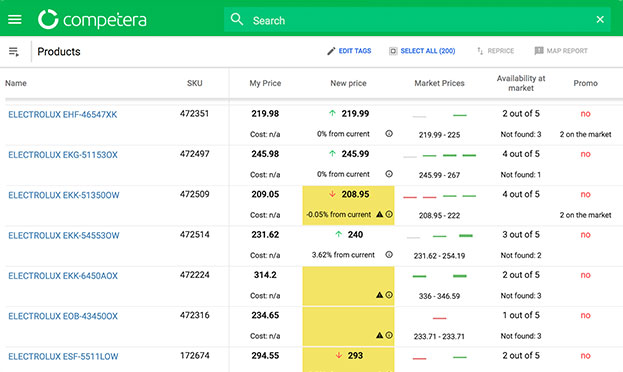Sort by My Price column header
The height and width of the screenshot is (372, 623).
point(265,83)
